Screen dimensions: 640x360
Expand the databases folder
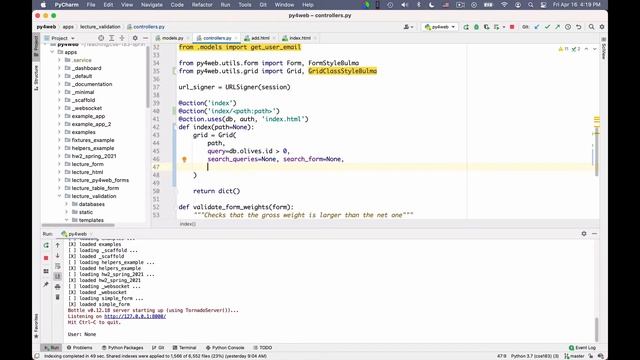click(67, 204)
